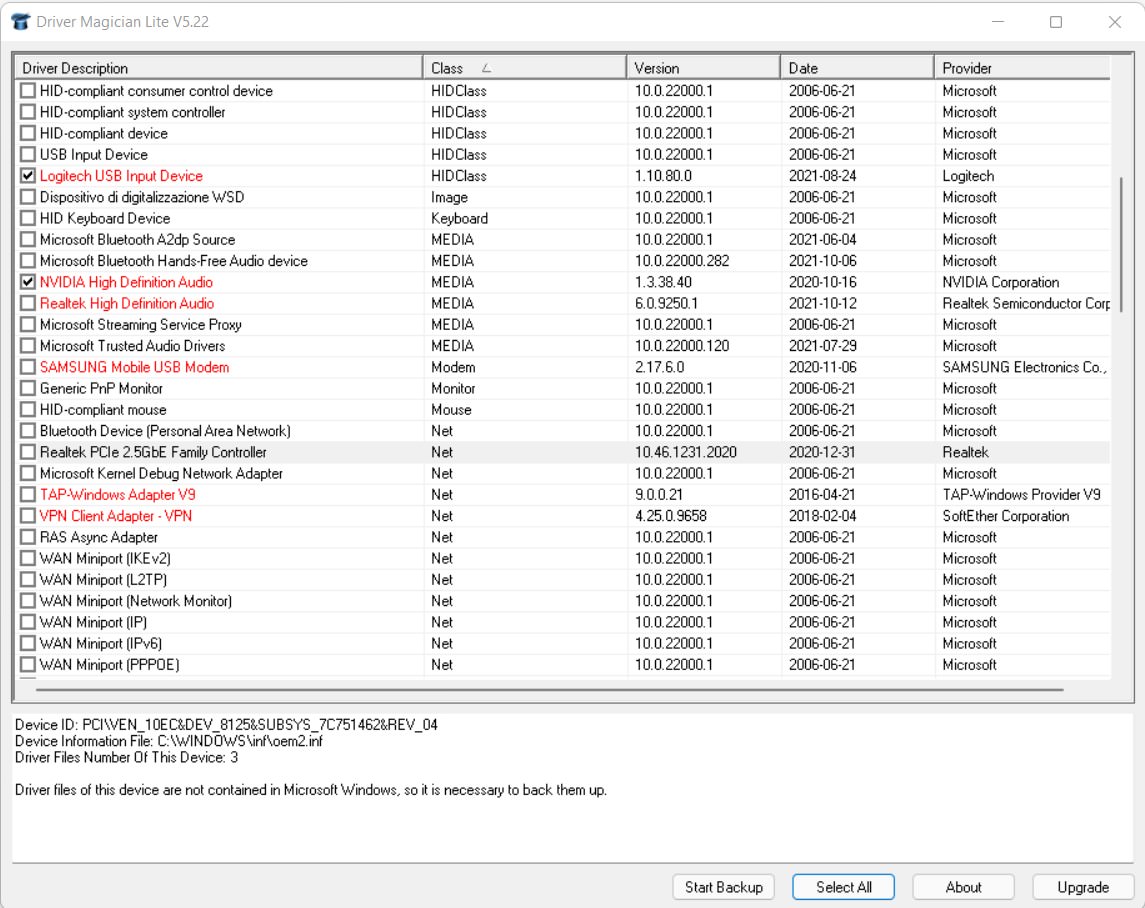Select RAS Async Adapter row text
The width and height of the screenshot is (1145, 908).
pyautogui.click(x=99, y=537)
